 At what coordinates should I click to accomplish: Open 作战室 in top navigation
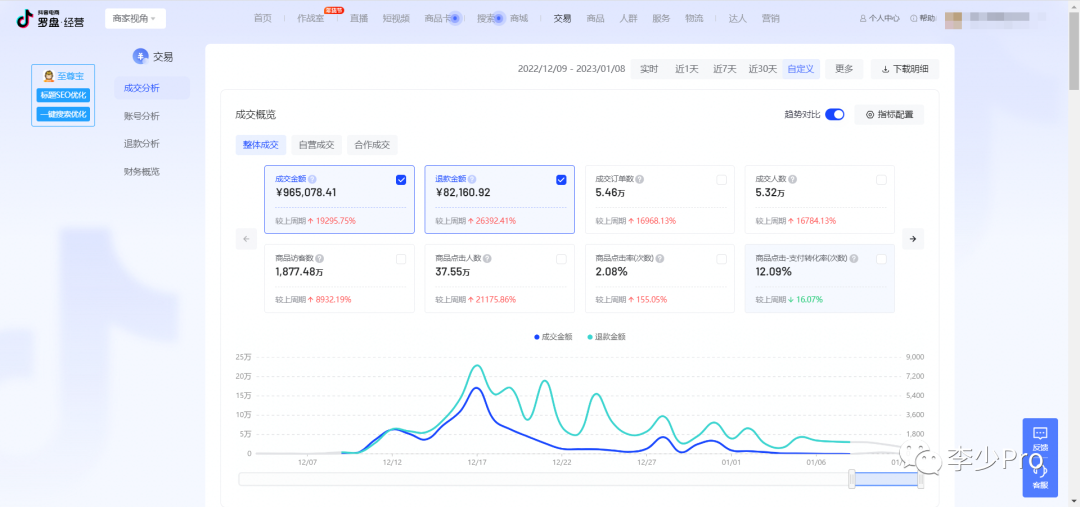[x=311, y=19]
